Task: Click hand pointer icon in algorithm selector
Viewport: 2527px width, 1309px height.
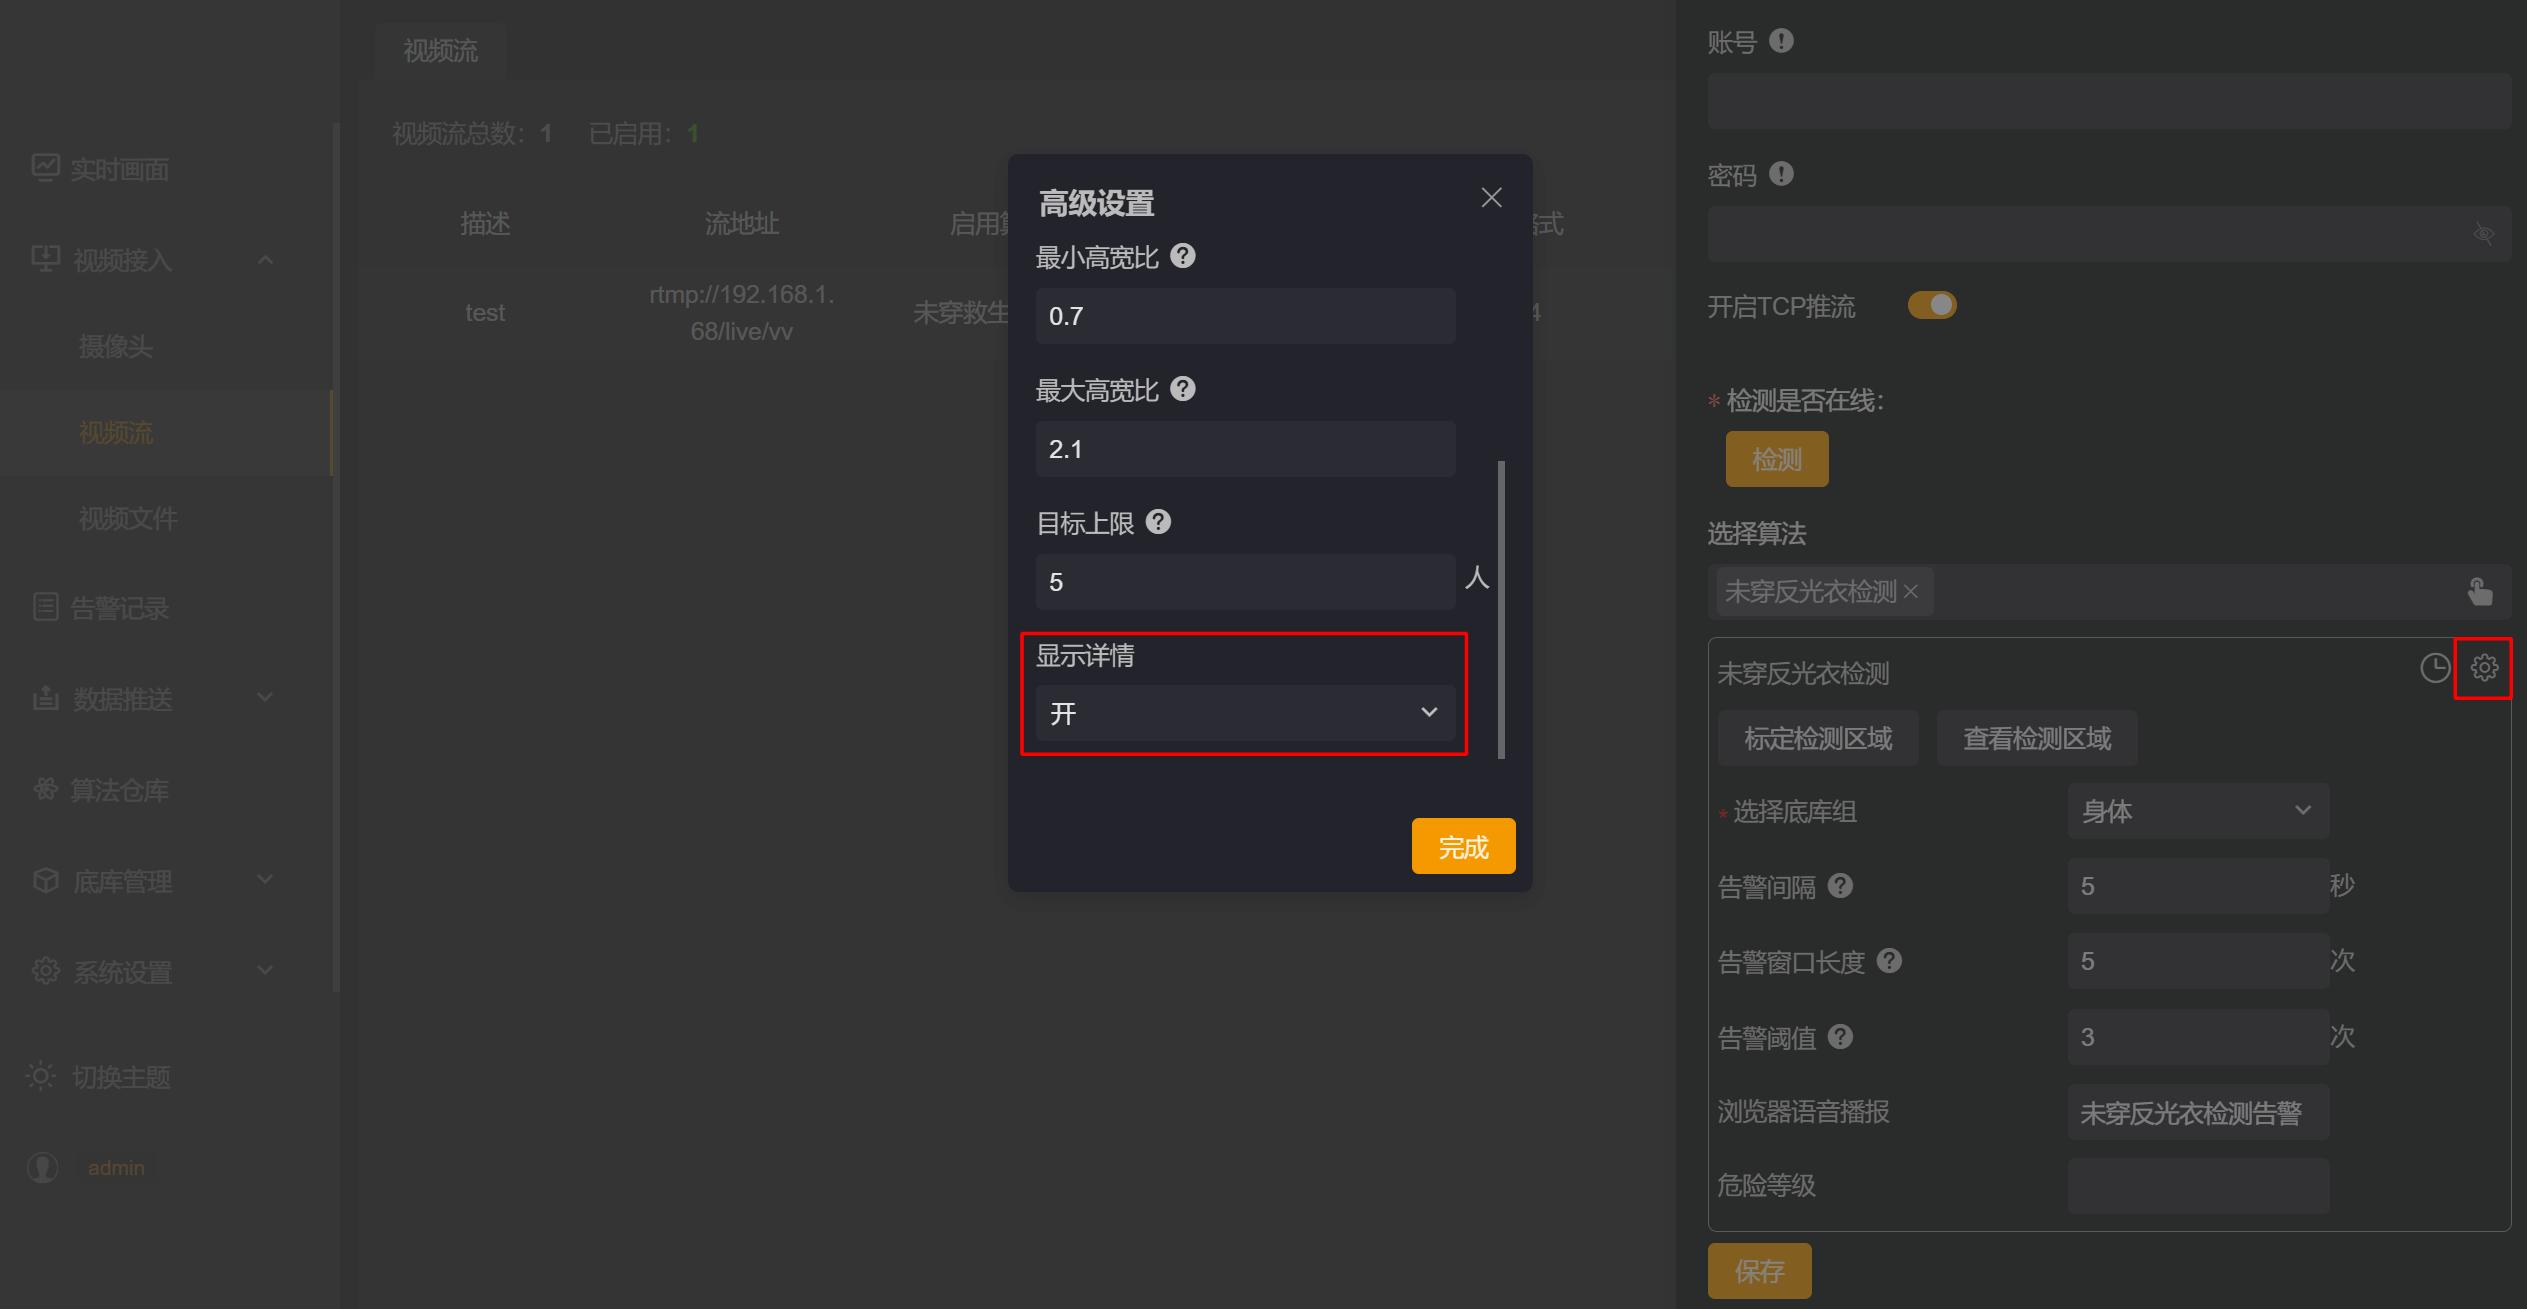Action: pyautogui.click(x=2479, y=592)
